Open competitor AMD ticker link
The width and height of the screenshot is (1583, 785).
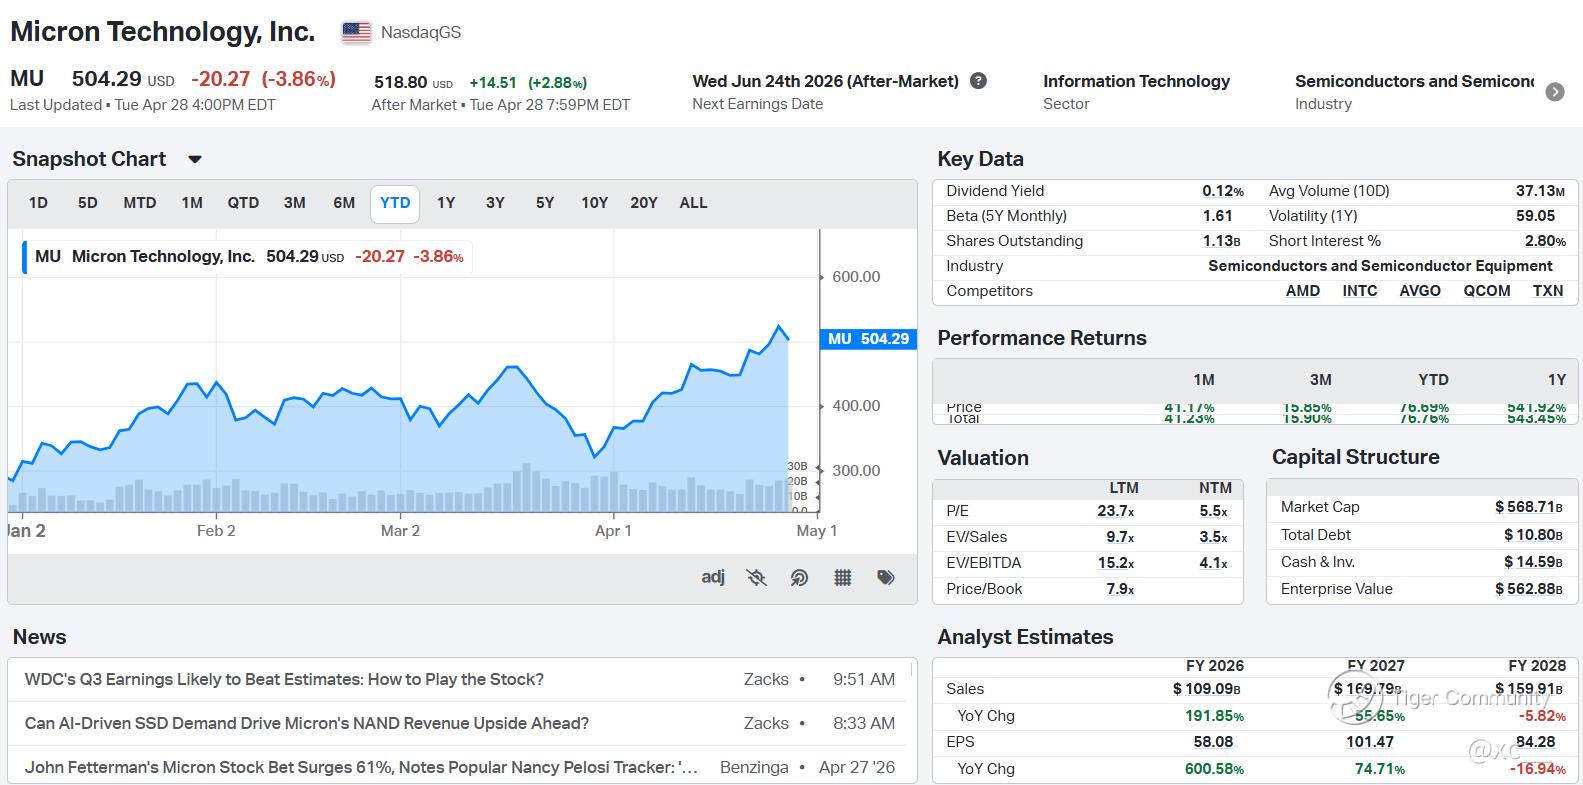coord(1302,291)
